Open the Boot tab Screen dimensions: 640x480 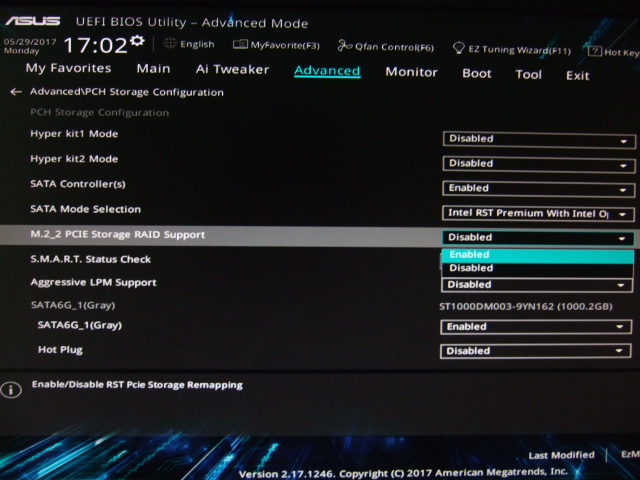click(476, 73)
